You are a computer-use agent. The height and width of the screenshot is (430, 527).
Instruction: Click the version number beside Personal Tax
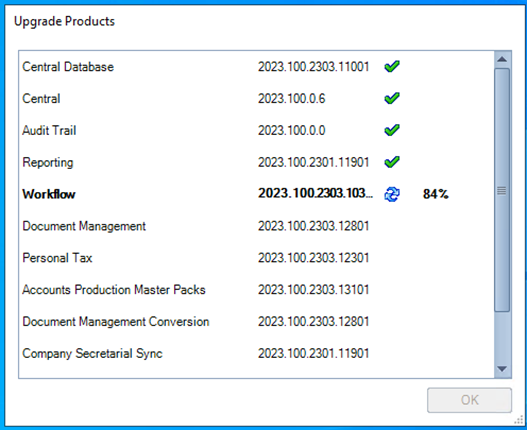(x=314, y=258)
